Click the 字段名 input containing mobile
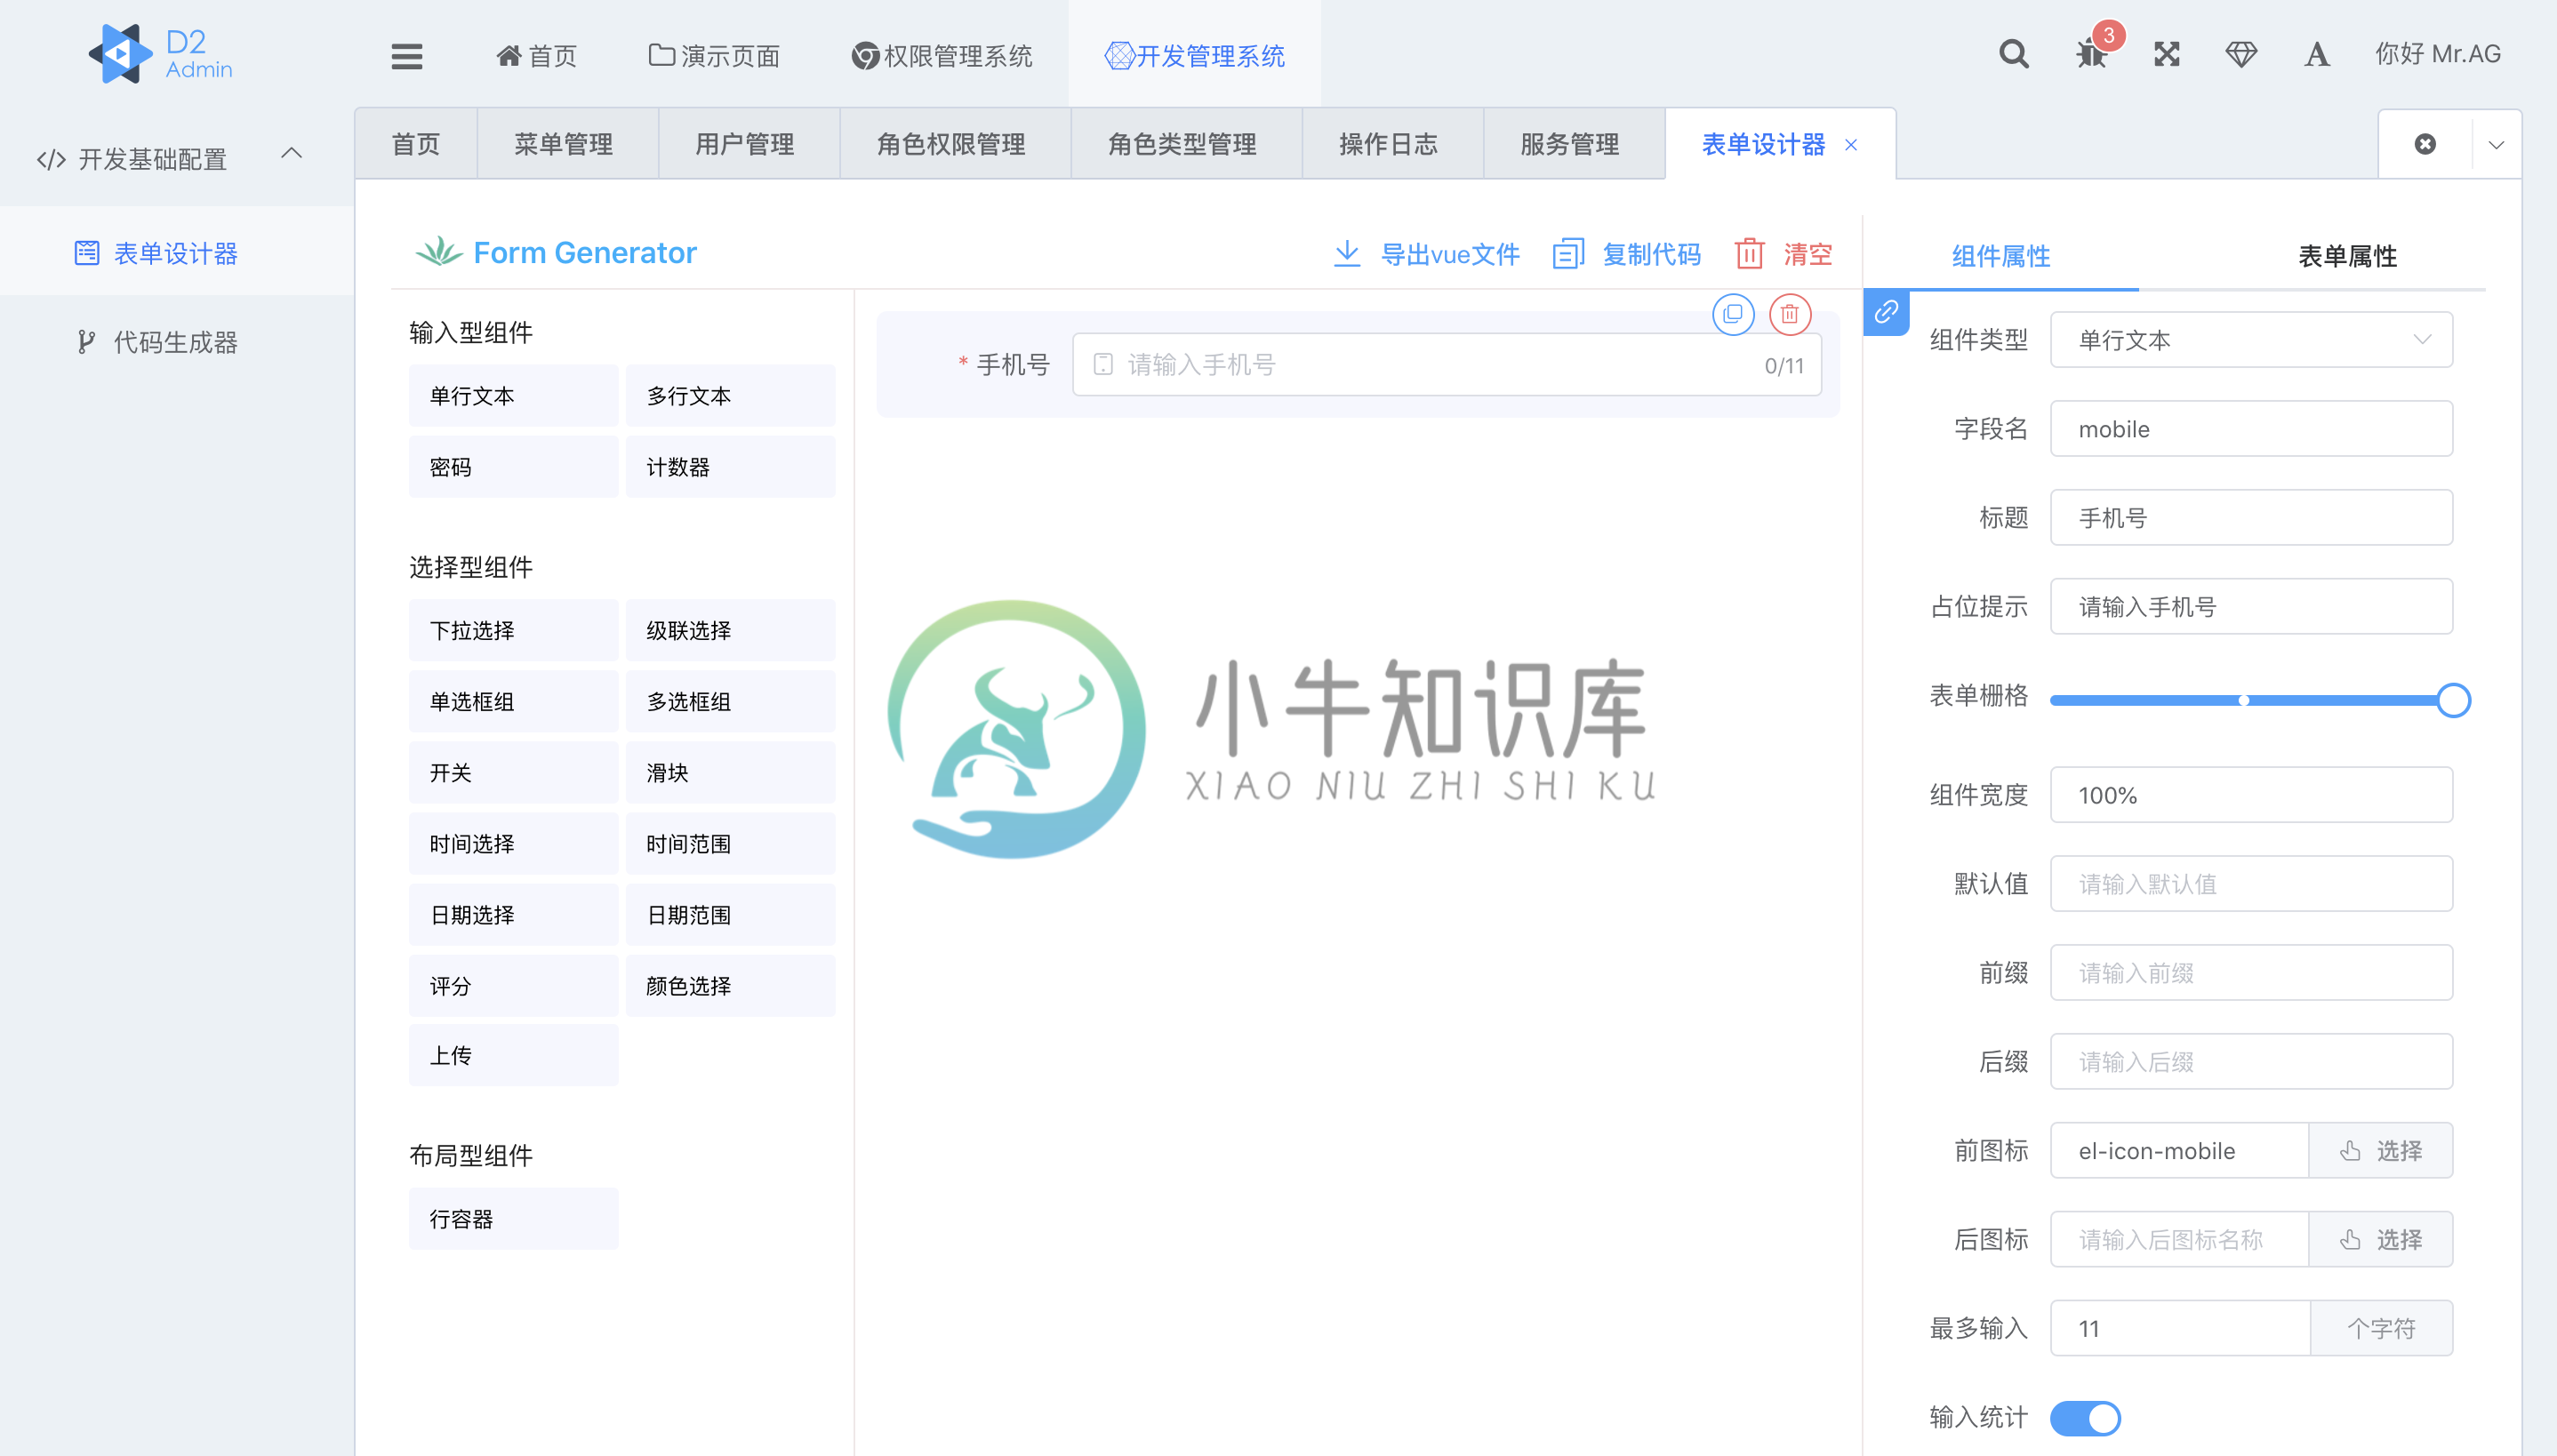 (x=2251, y=429)
